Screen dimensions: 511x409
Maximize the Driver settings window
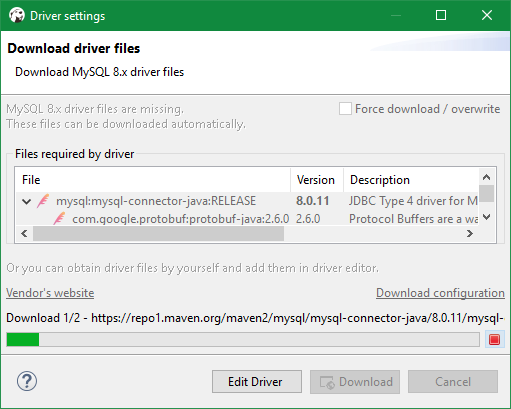[441, 15]
